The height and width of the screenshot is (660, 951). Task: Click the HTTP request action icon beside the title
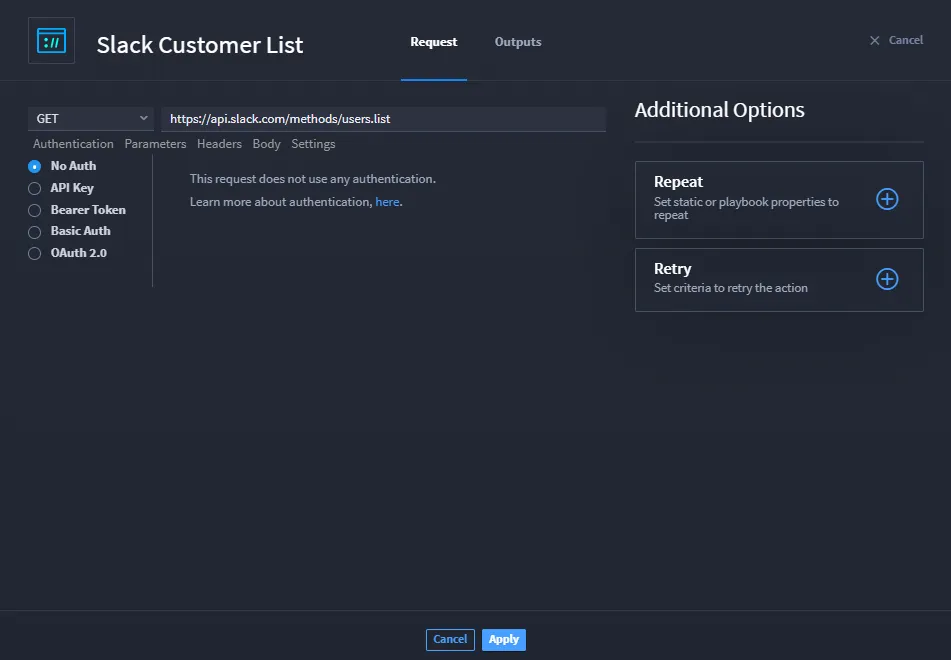point(52,41)
